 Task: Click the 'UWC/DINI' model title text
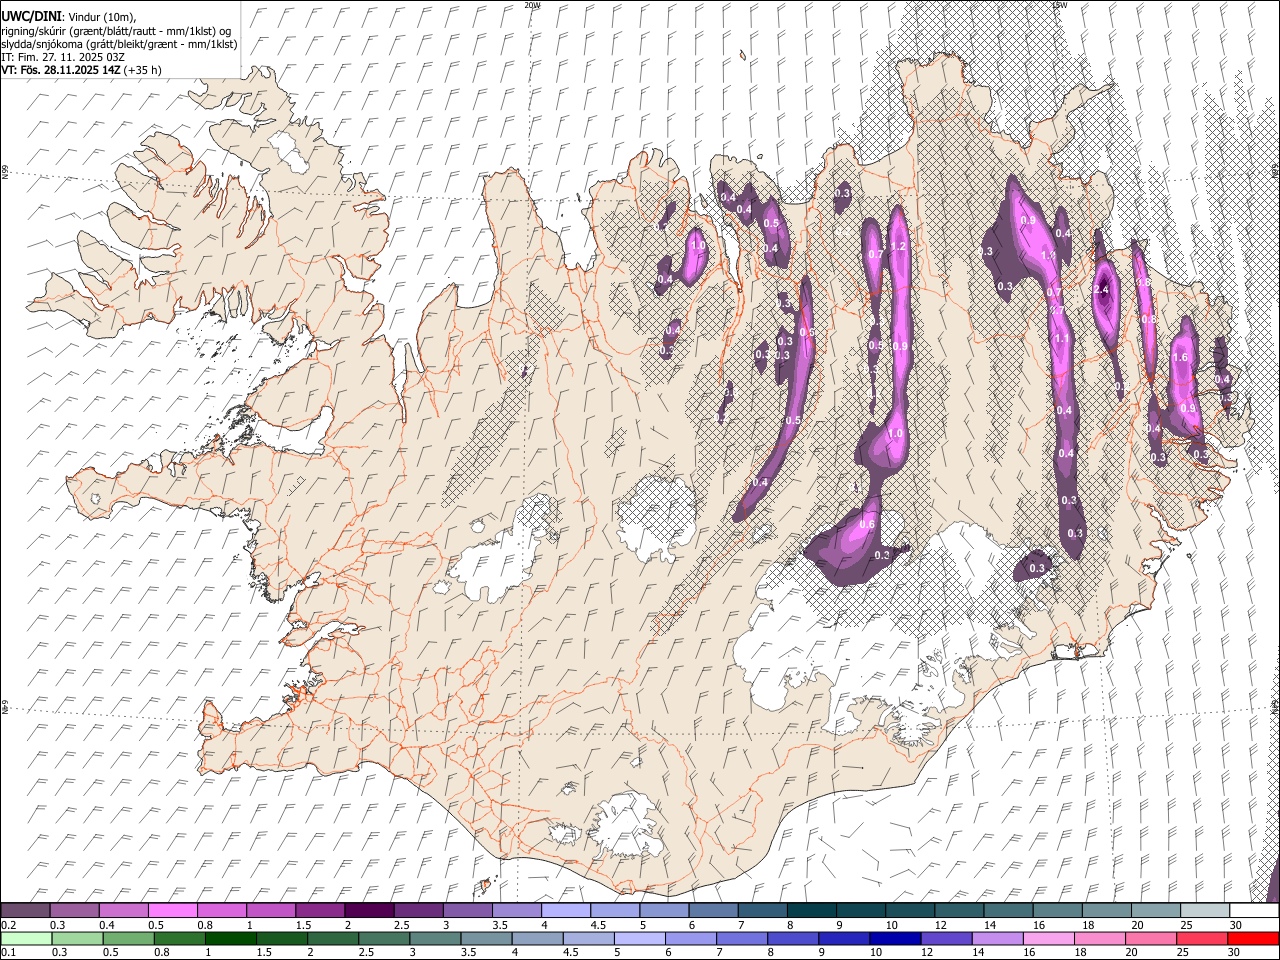click(30, 16)
